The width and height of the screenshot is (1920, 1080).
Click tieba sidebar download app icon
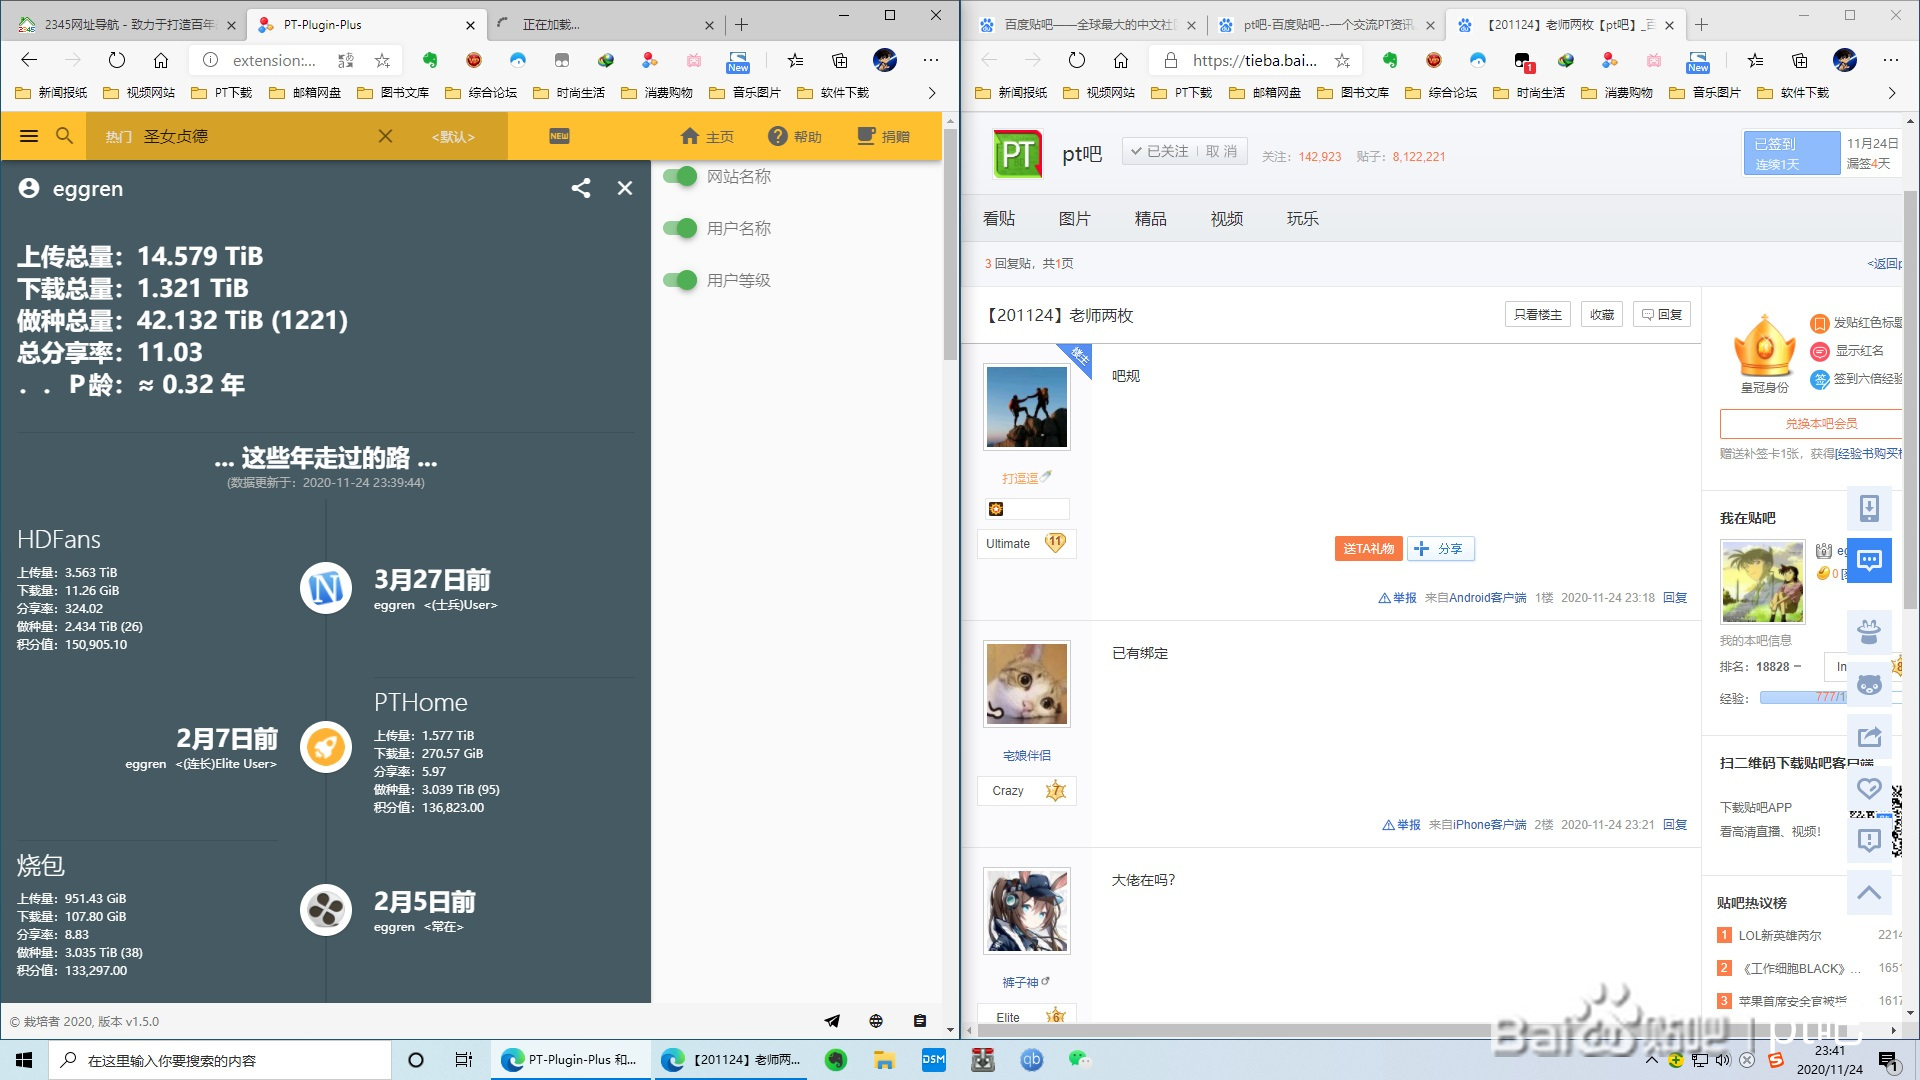point(1869,508)
